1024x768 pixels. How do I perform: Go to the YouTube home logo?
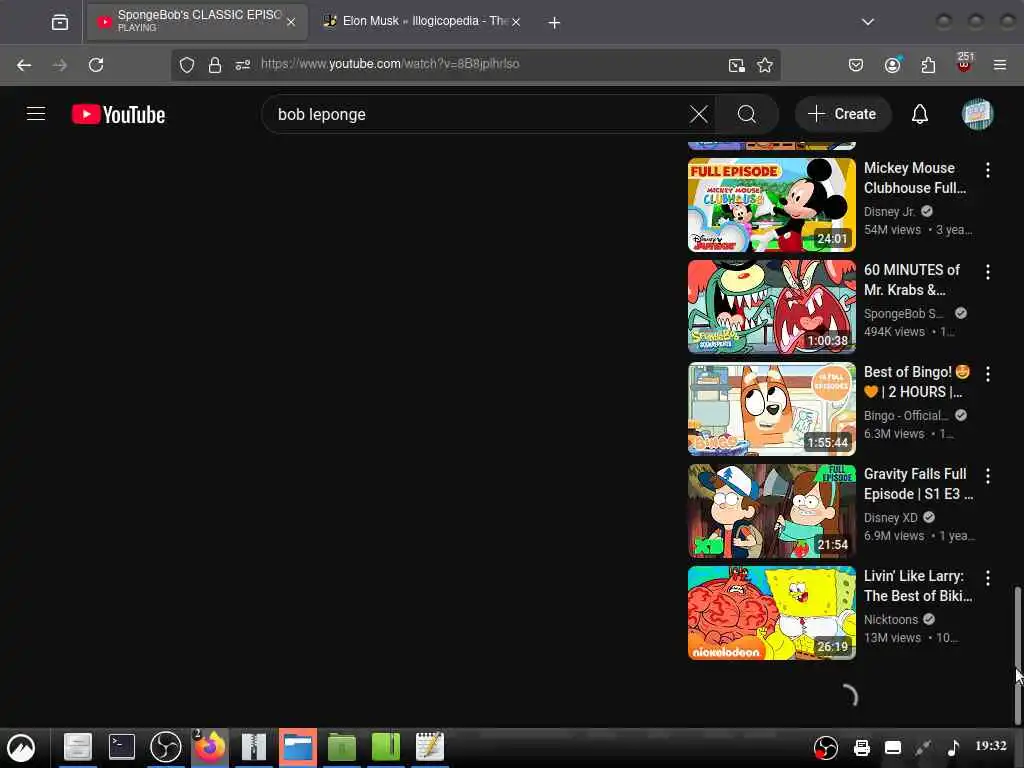point(118,115)
